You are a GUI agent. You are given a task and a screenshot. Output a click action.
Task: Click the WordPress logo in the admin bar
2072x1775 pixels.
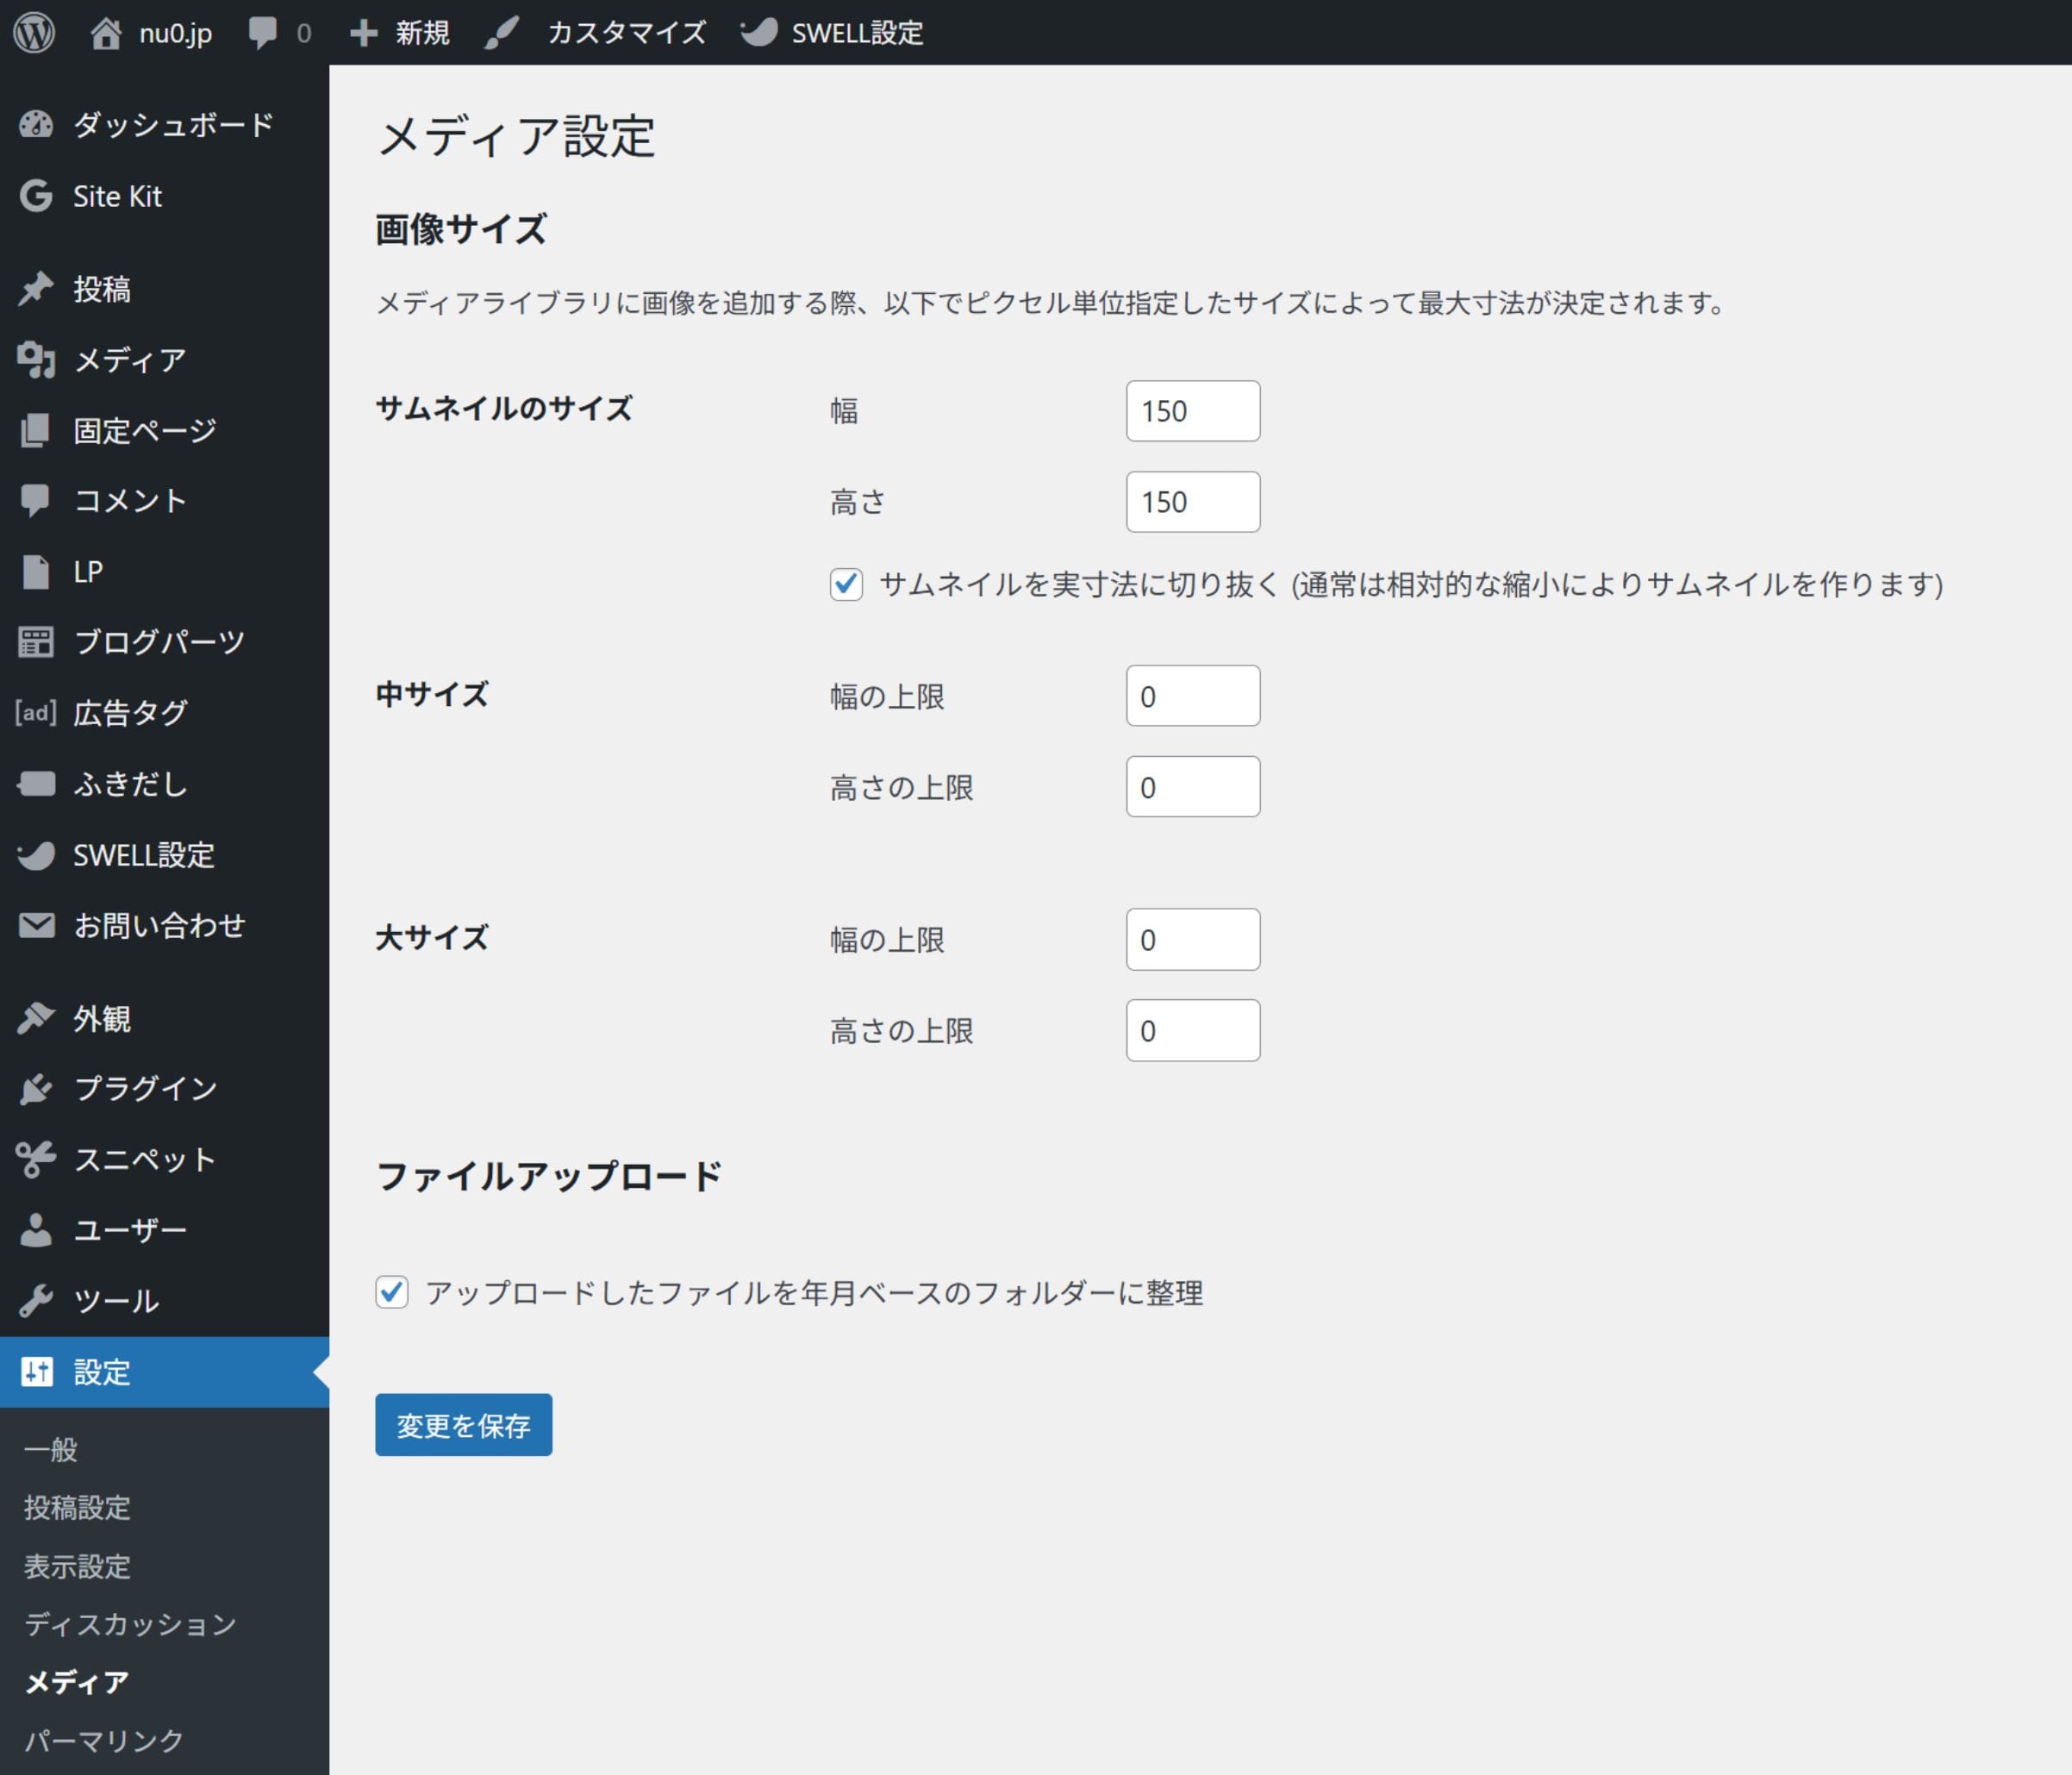tap(33, 32)
